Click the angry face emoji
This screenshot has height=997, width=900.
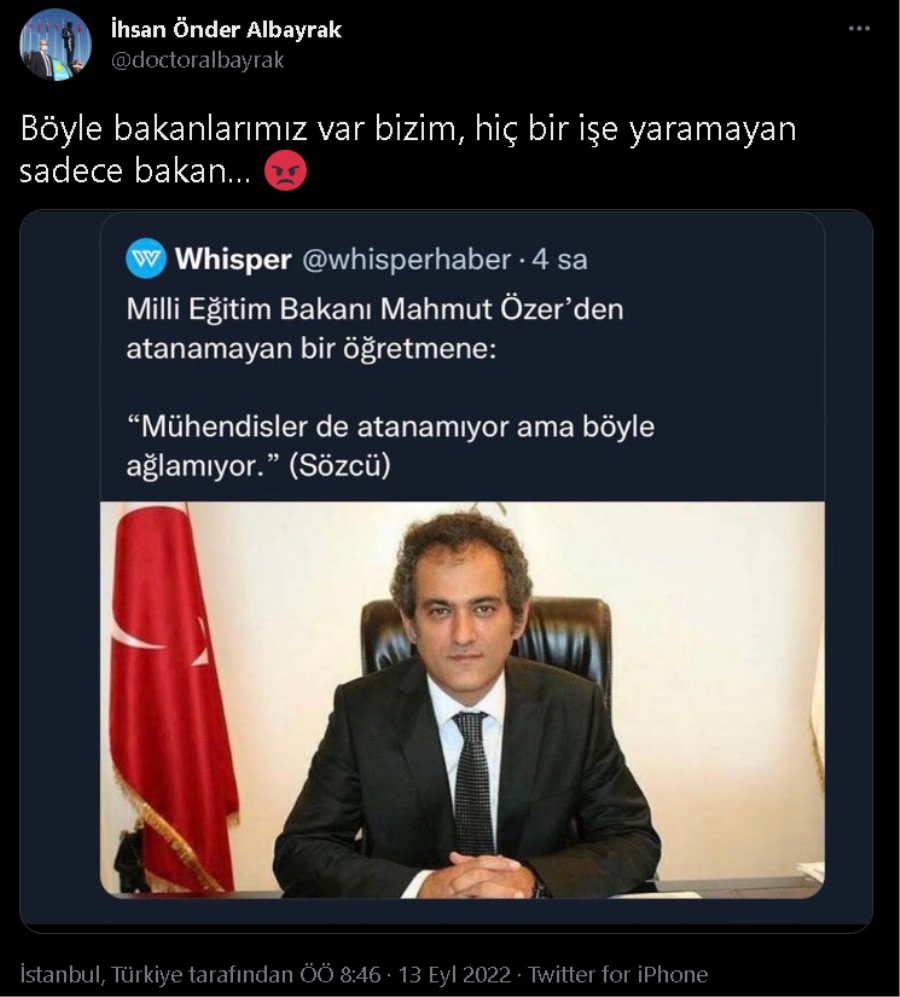coord(286,170)
